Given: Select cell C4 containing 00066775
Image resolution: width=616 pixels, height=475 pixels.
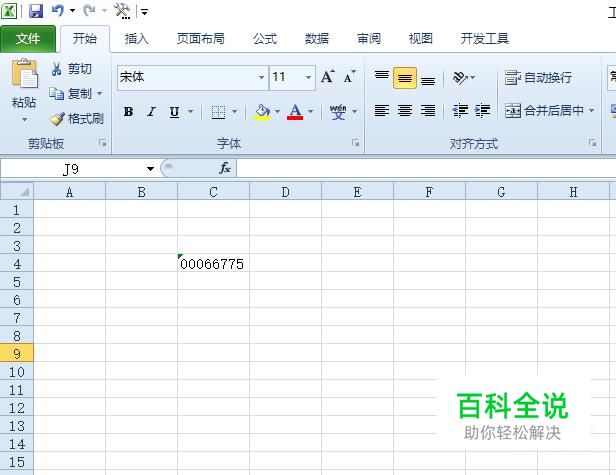Looking at the screenshot, I should tap(213, 262).
